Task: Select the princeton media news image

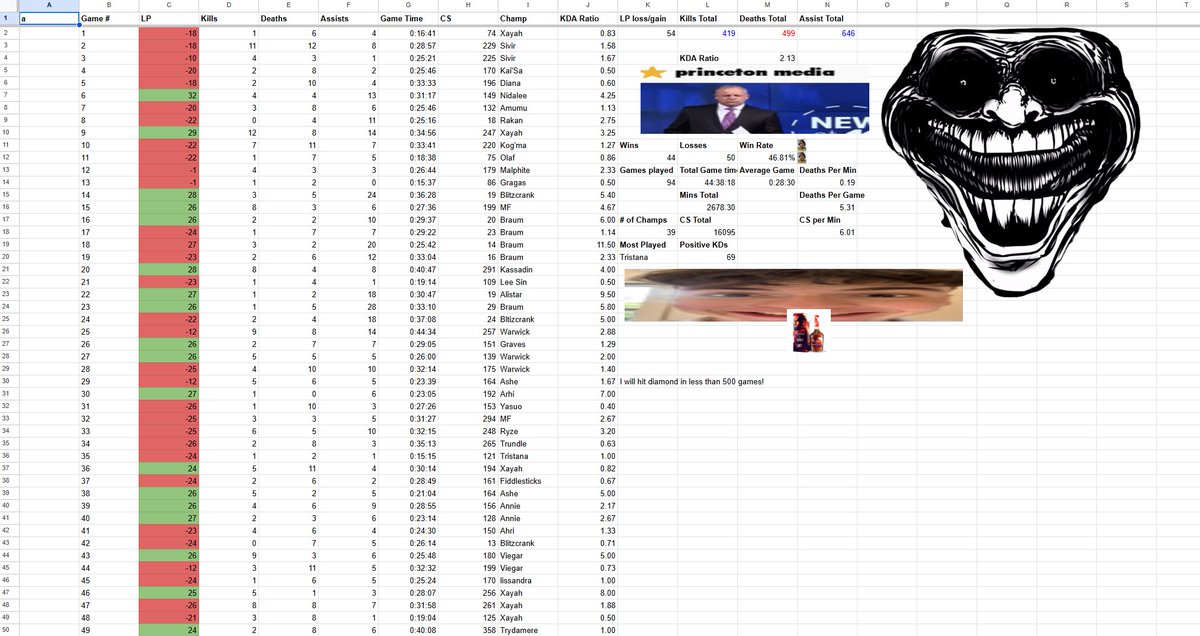Action: 755,100
